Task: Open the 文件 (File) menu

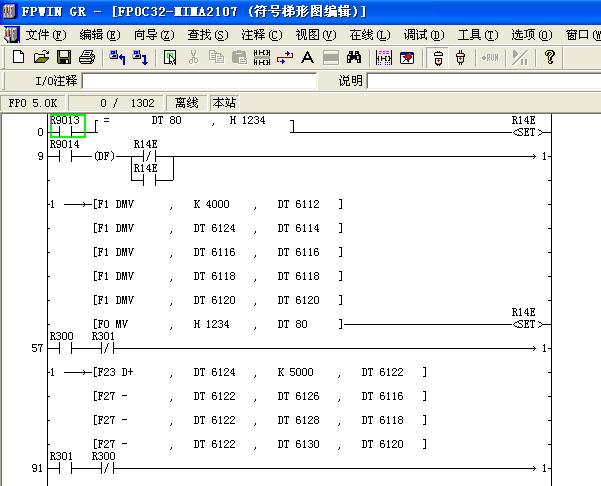Action: click(43, 34)
